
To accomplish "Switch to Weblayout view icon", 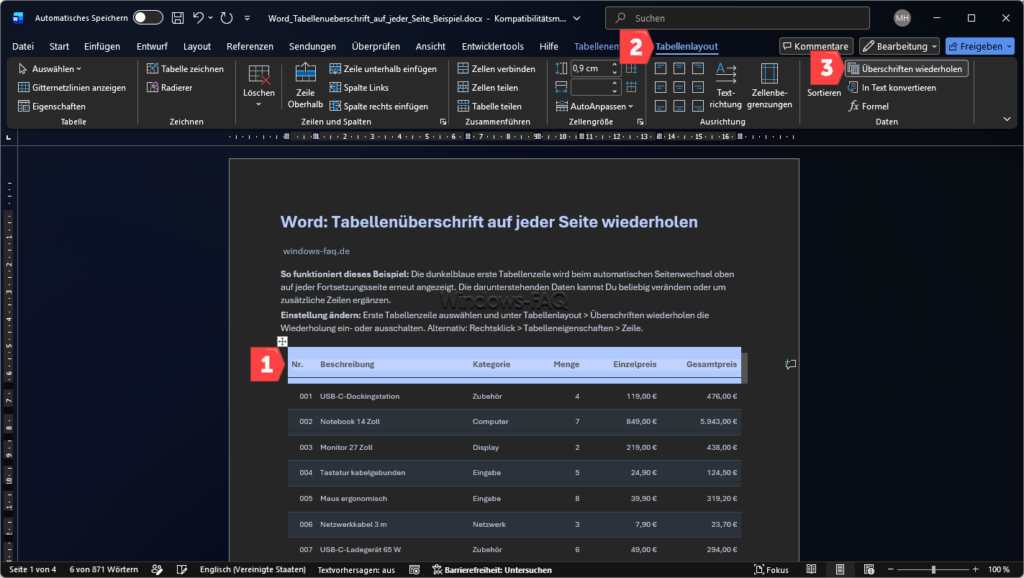I will coord(869,570).
